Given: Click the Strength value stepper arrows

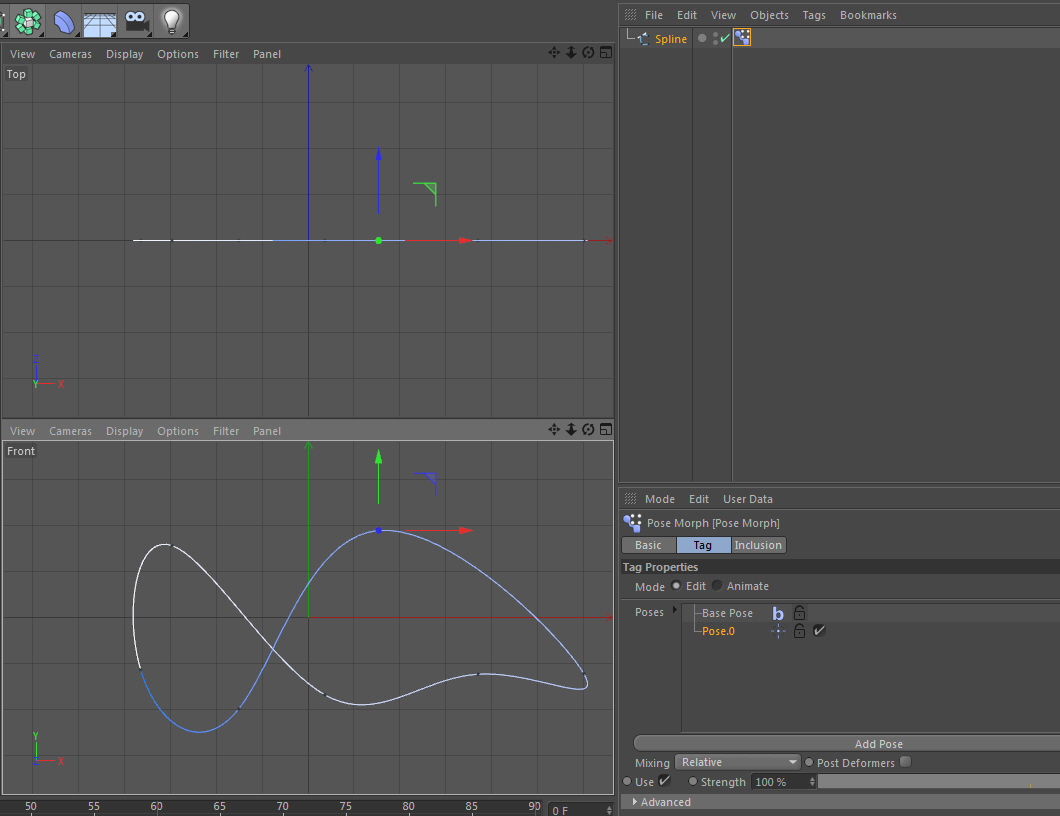Looking at the screenshot, I should point(812,782).
